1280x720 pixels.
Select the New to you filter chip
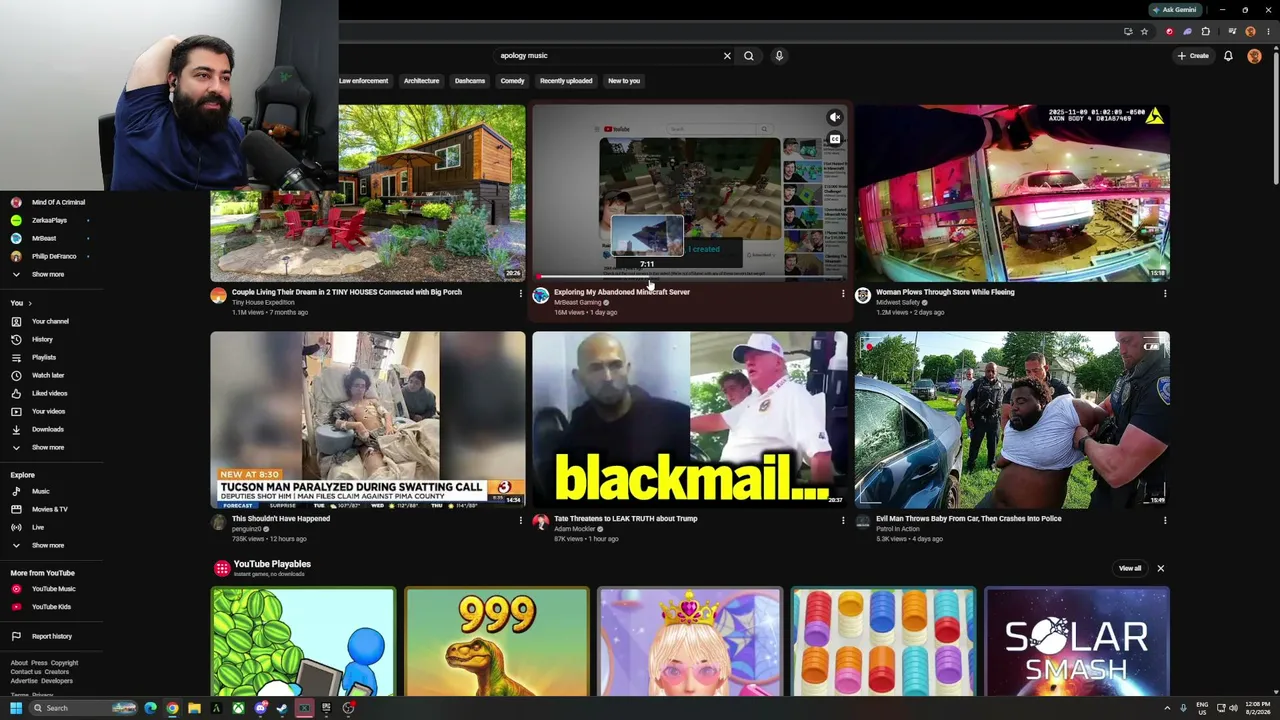[x=624, y=81]
